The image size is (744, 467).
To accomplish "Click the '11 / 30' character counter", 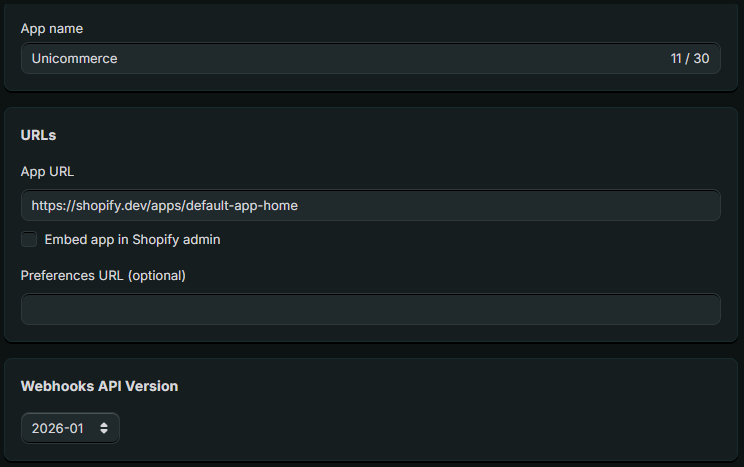I will pos(690,58).
